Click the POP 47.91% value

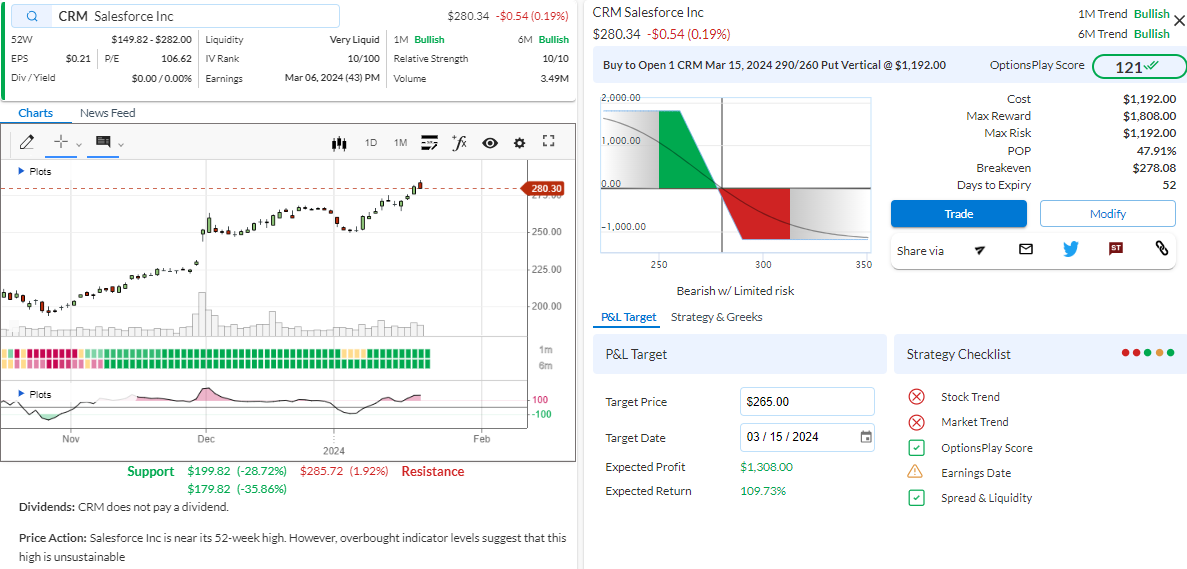[1156, 151]
